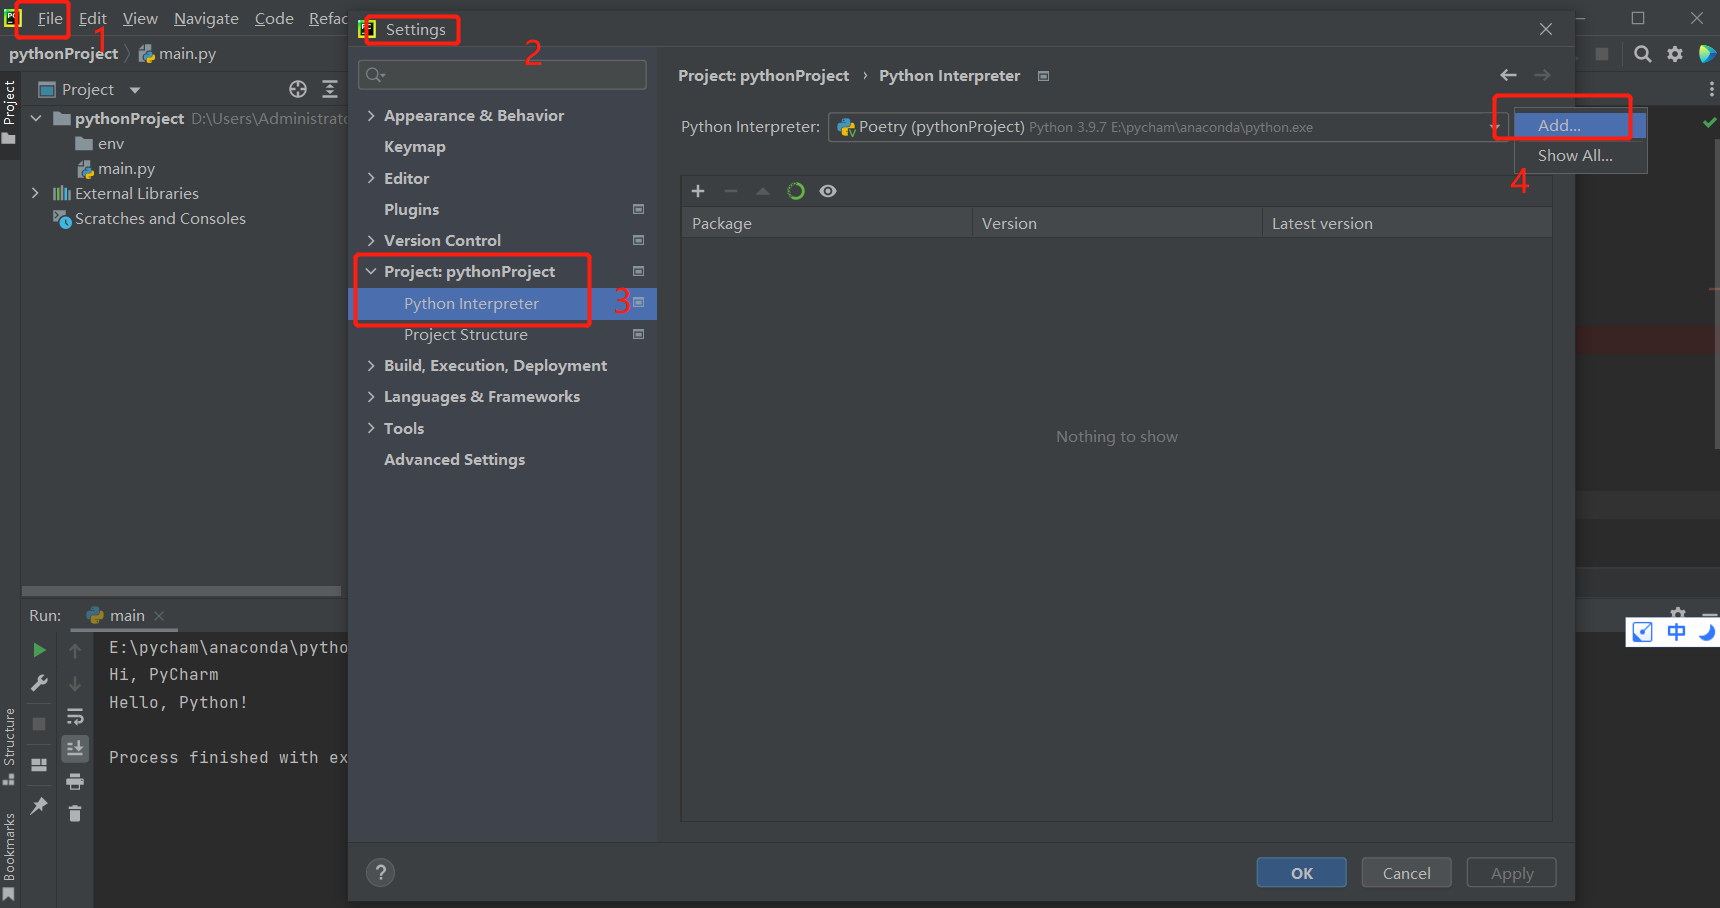The height and width of the screenshot is (908, 1720).
Task: Click the Down the Stack Trace arrow
Action: pos(75,684)
